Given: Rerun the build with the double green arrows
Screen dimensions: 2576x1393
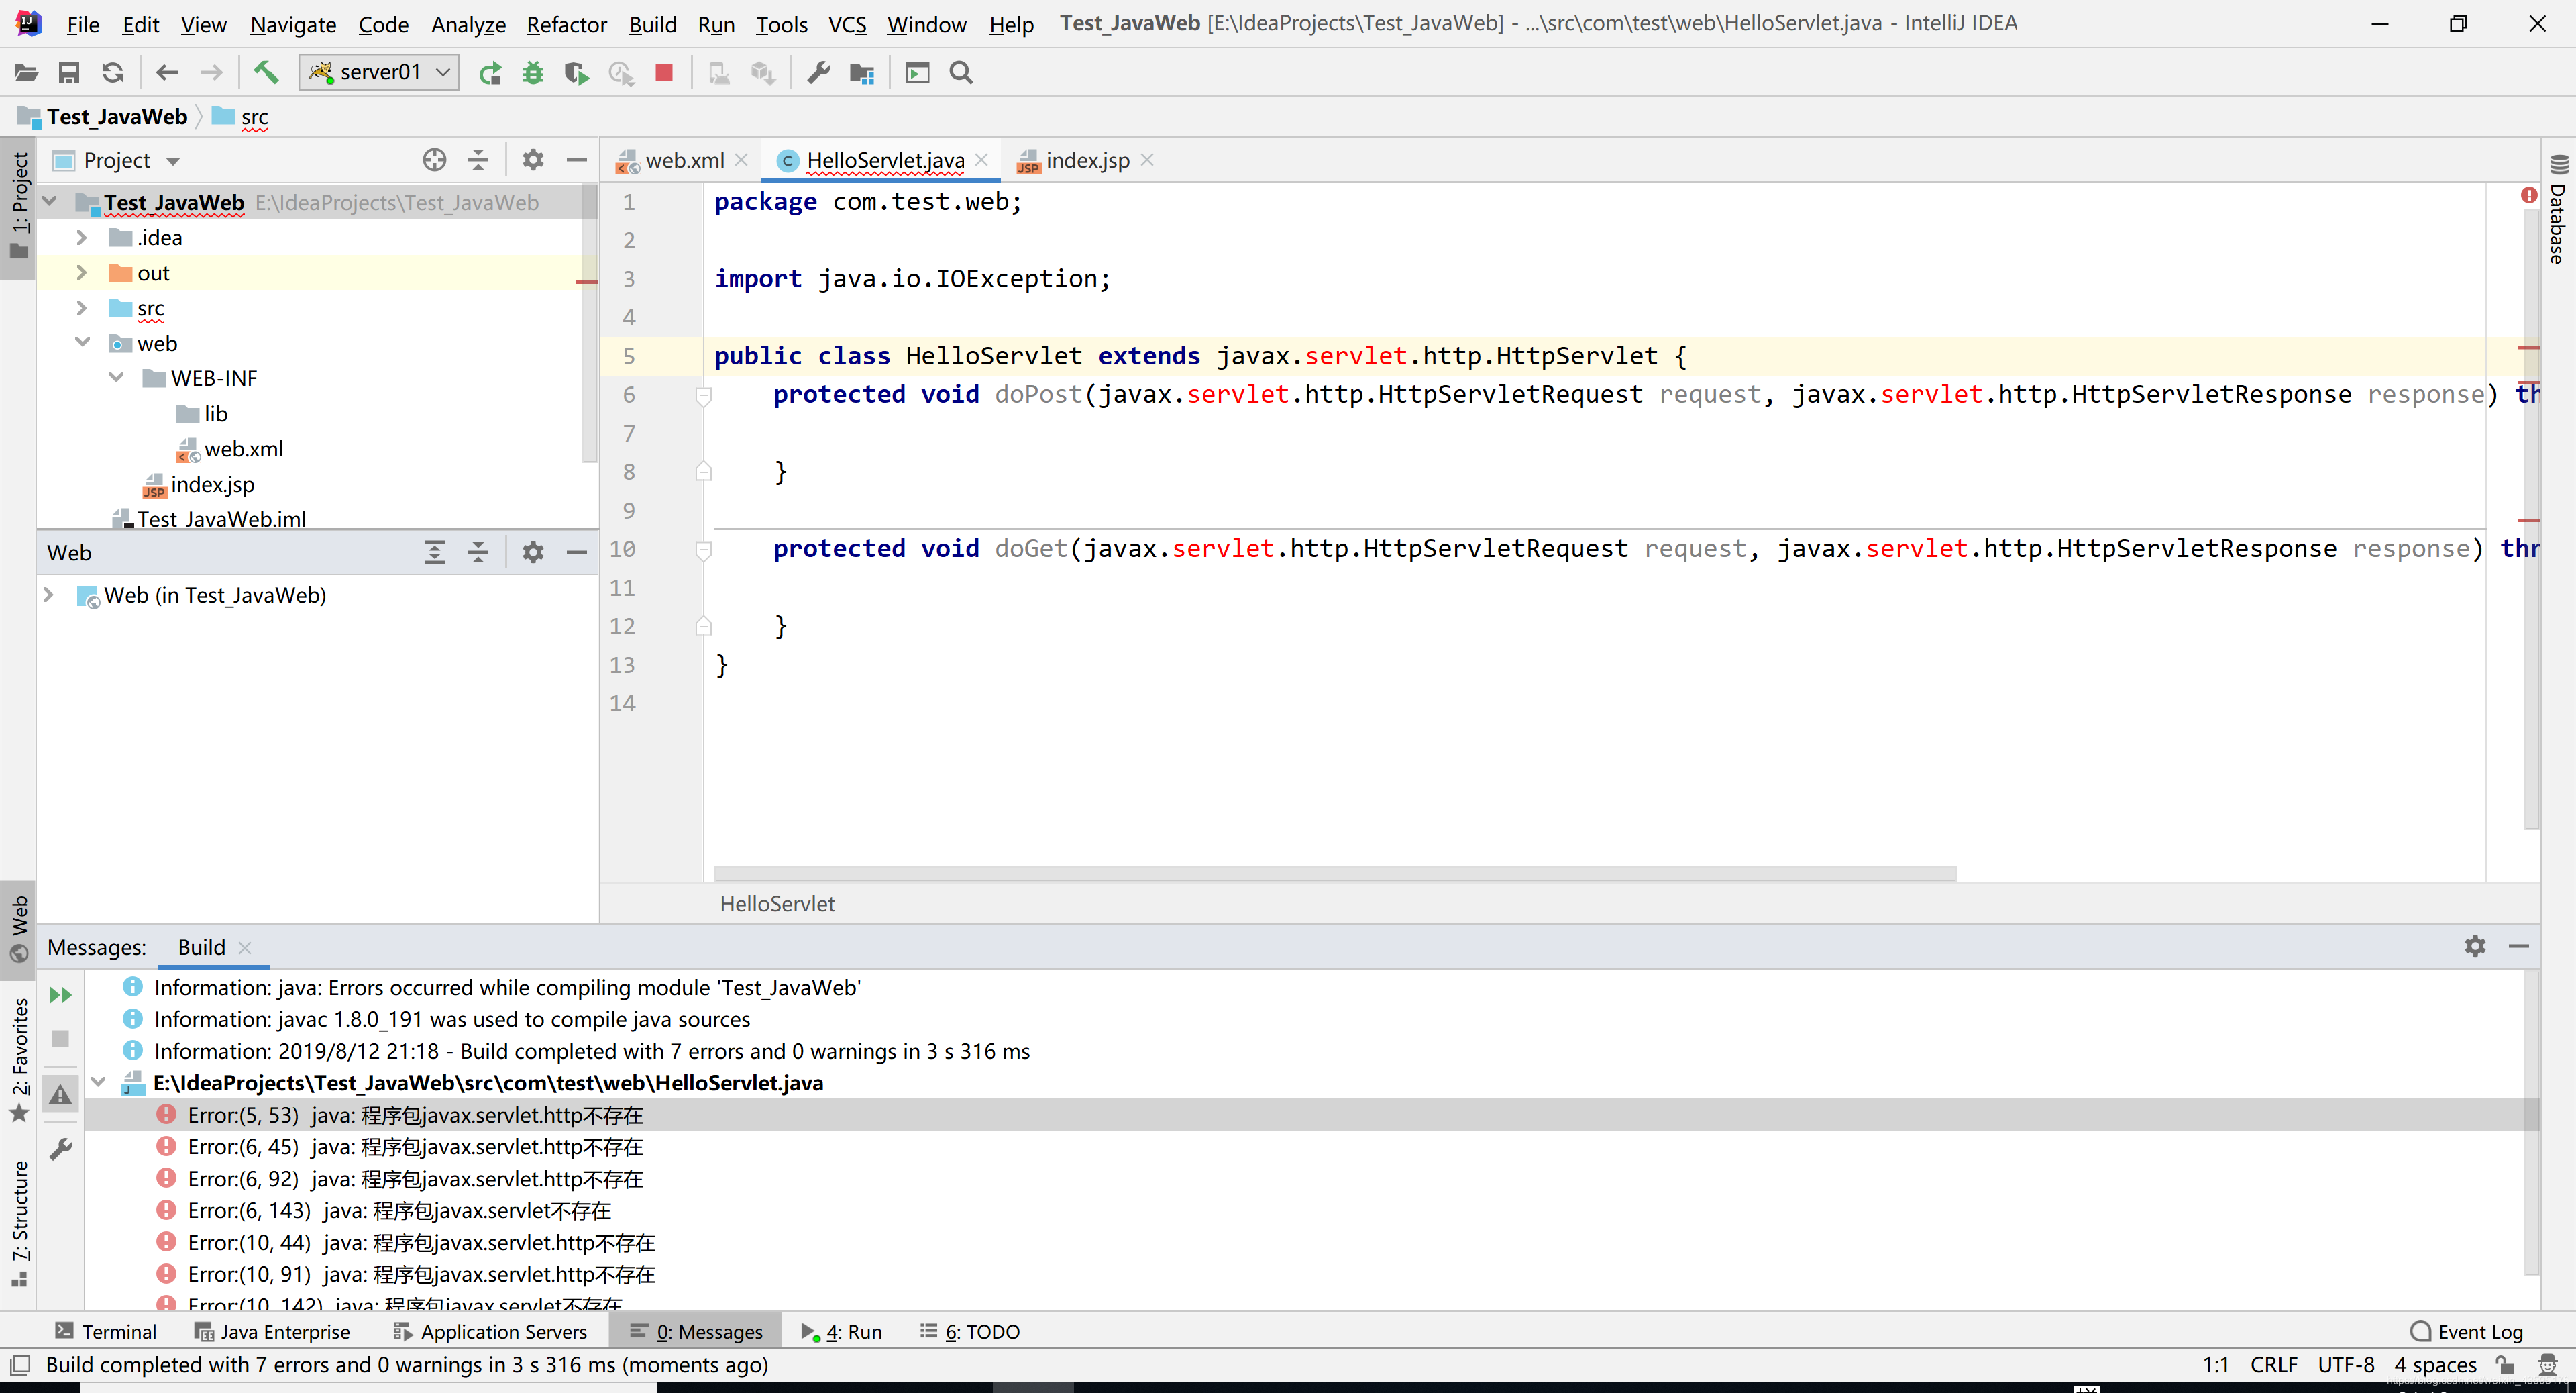Looking at the screenshot, I should [x=61, y=995].
